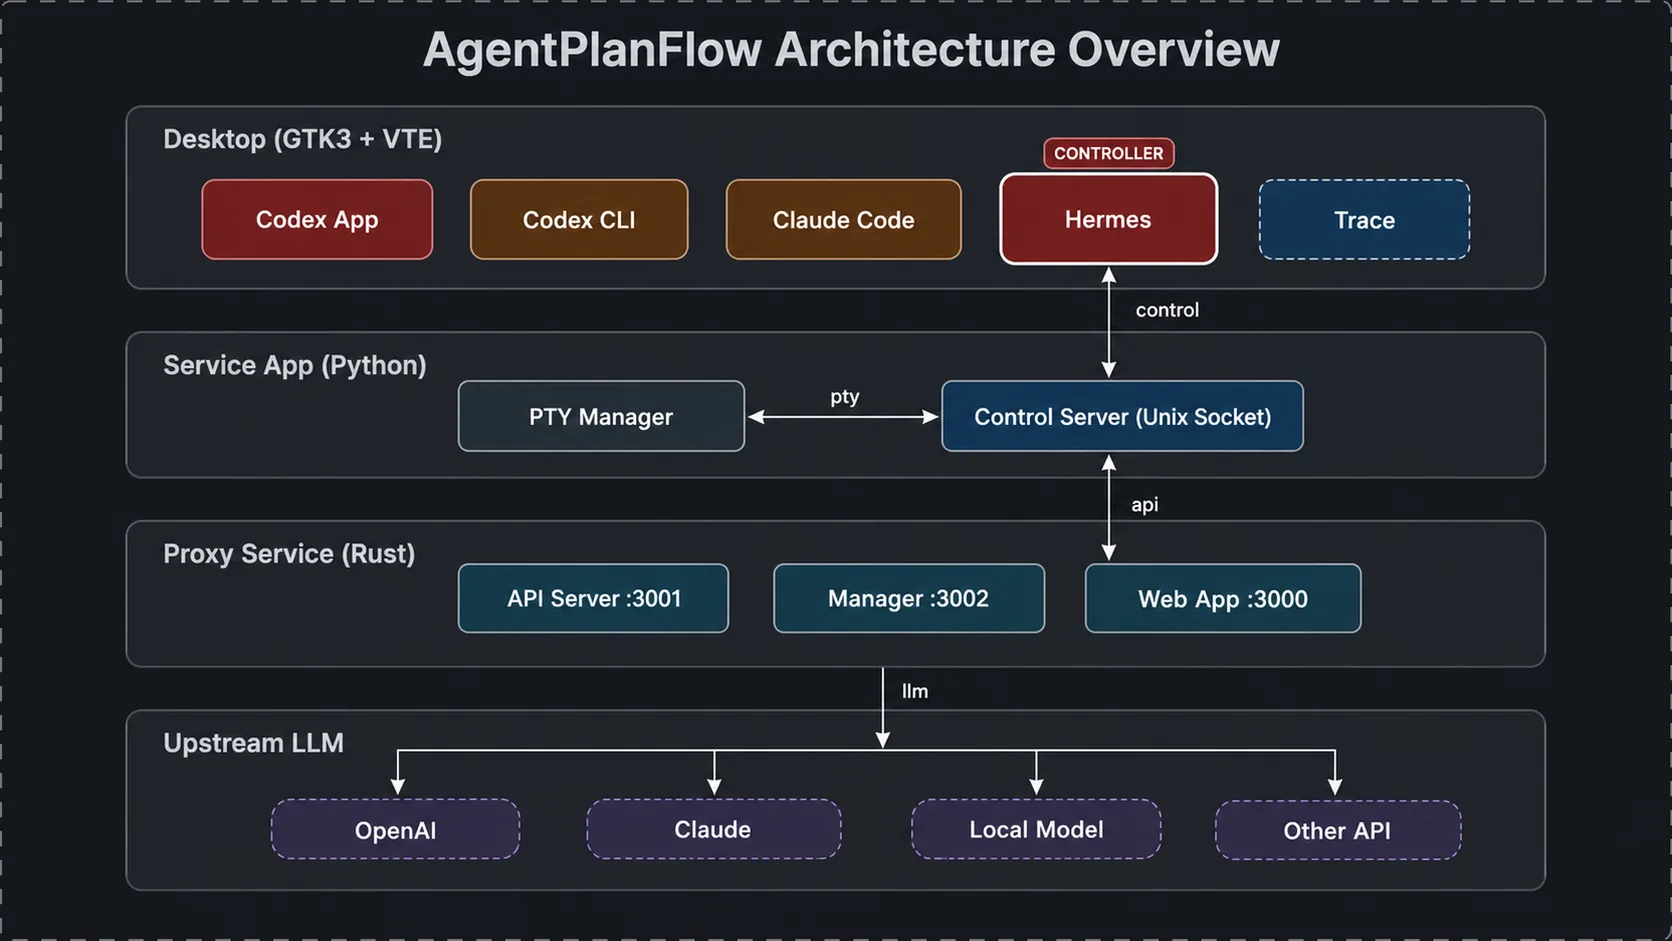Select the Claude upstream box
Screen dimensions: 1672x941
pos(713,829)
